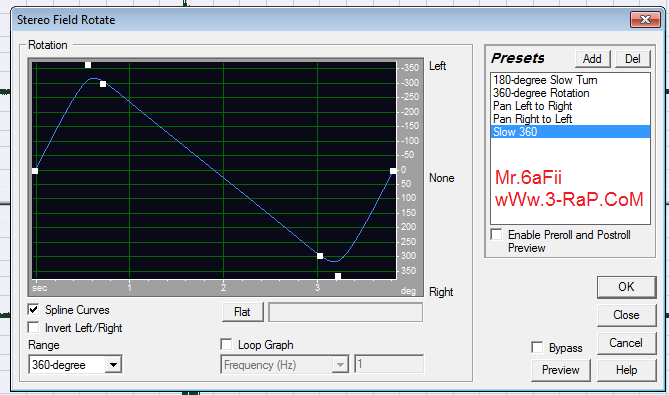Click the loop frequency value field
This screenshot has height=395, width=669.
[389, 364]
